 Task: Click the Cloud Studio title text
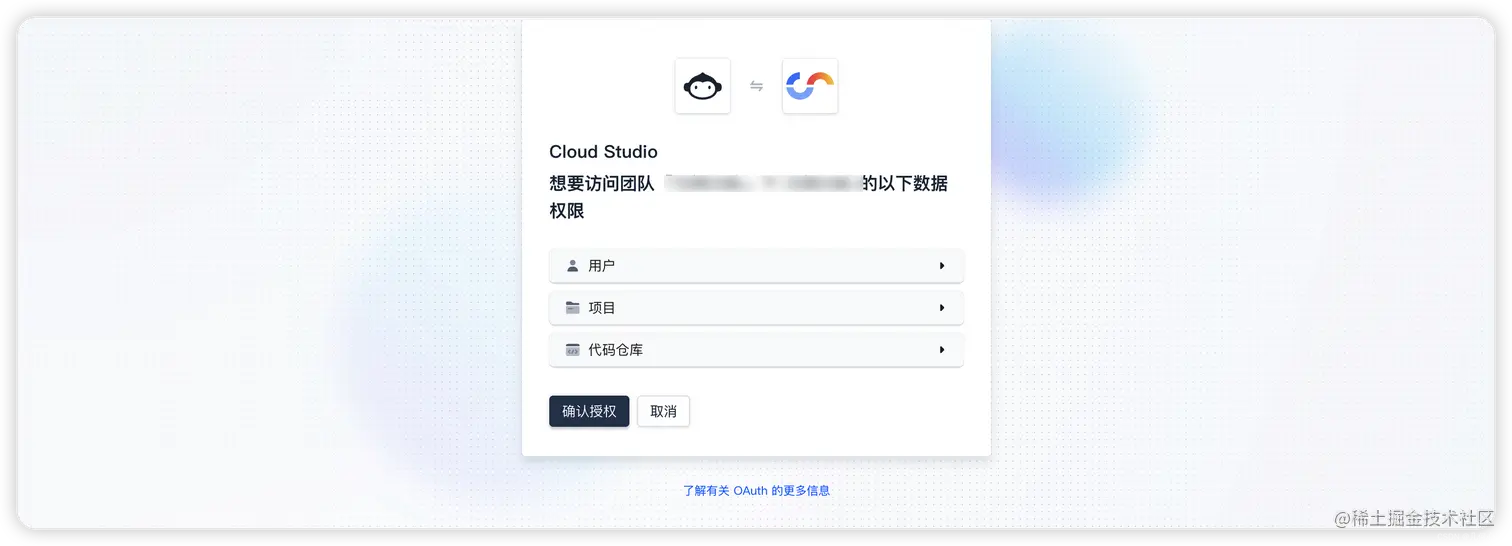(603, 152)
